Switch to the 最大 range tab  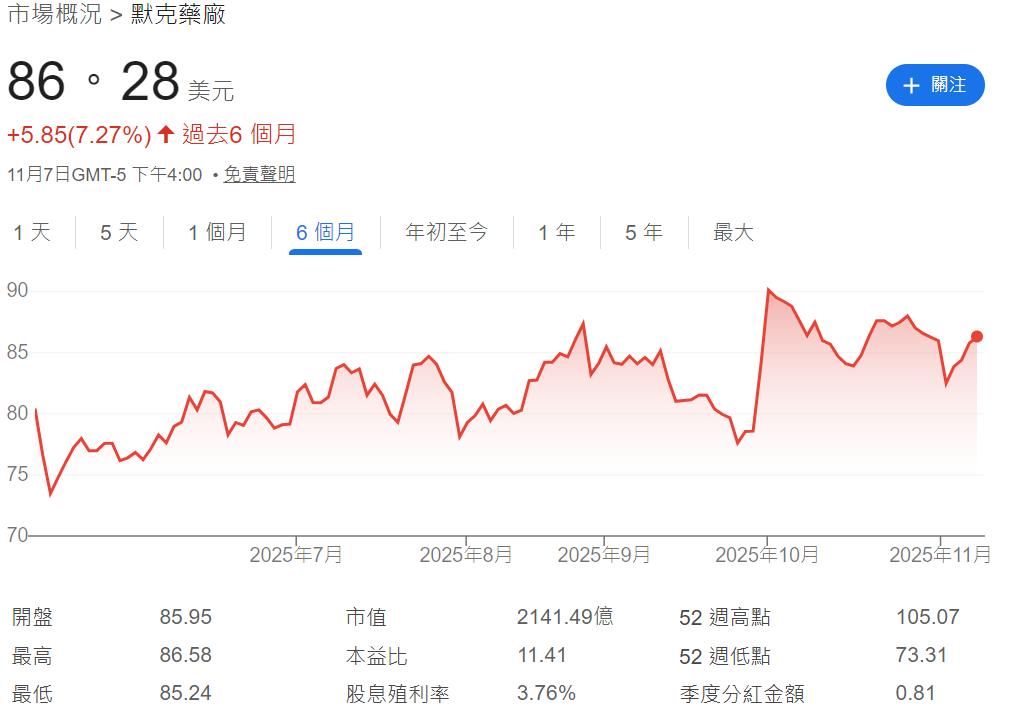pyautogui.click(x=732, y=232)
